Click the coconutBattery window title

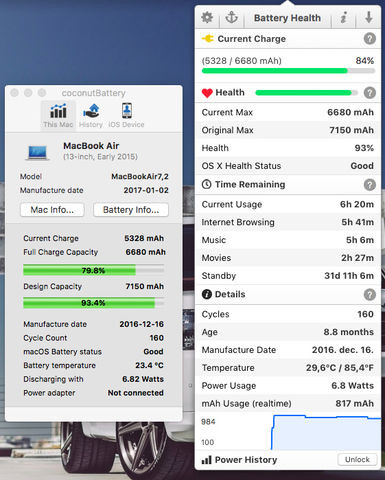click(x=93, y=93)
